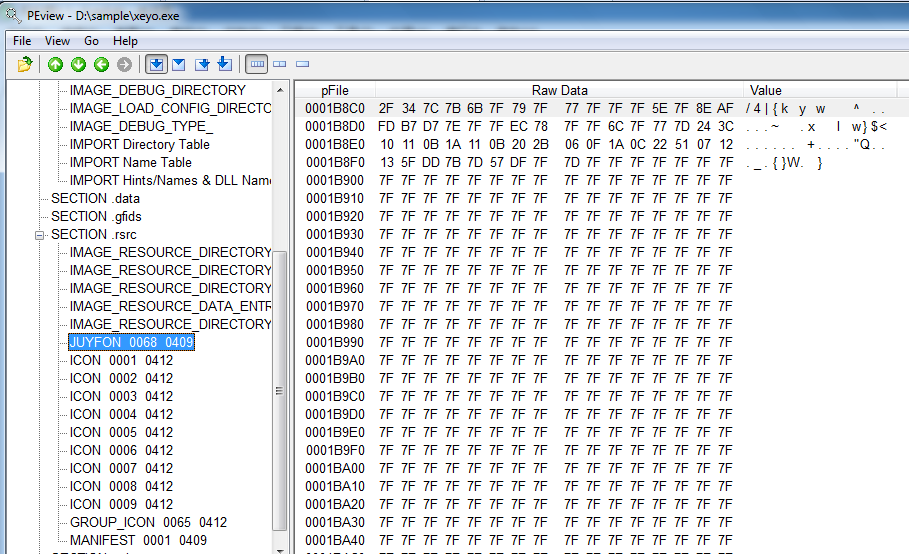
Task: Click the Value column header
Action: pyautogui.click(x=820, y=90)
